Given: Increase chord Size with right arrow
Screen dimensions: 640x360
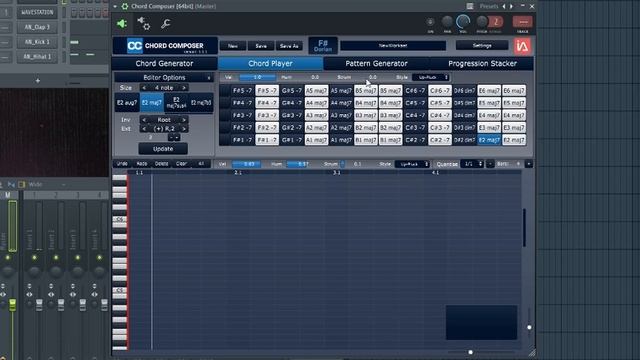Looking at the screenshot, I should 184,88.
